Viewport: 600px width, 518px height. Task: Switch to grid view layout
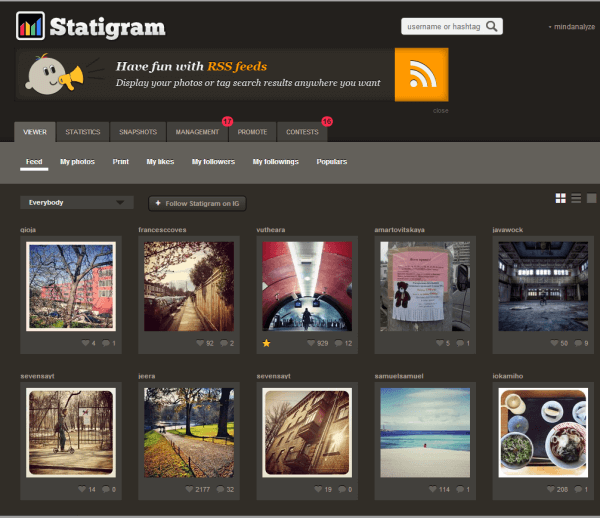560,199
